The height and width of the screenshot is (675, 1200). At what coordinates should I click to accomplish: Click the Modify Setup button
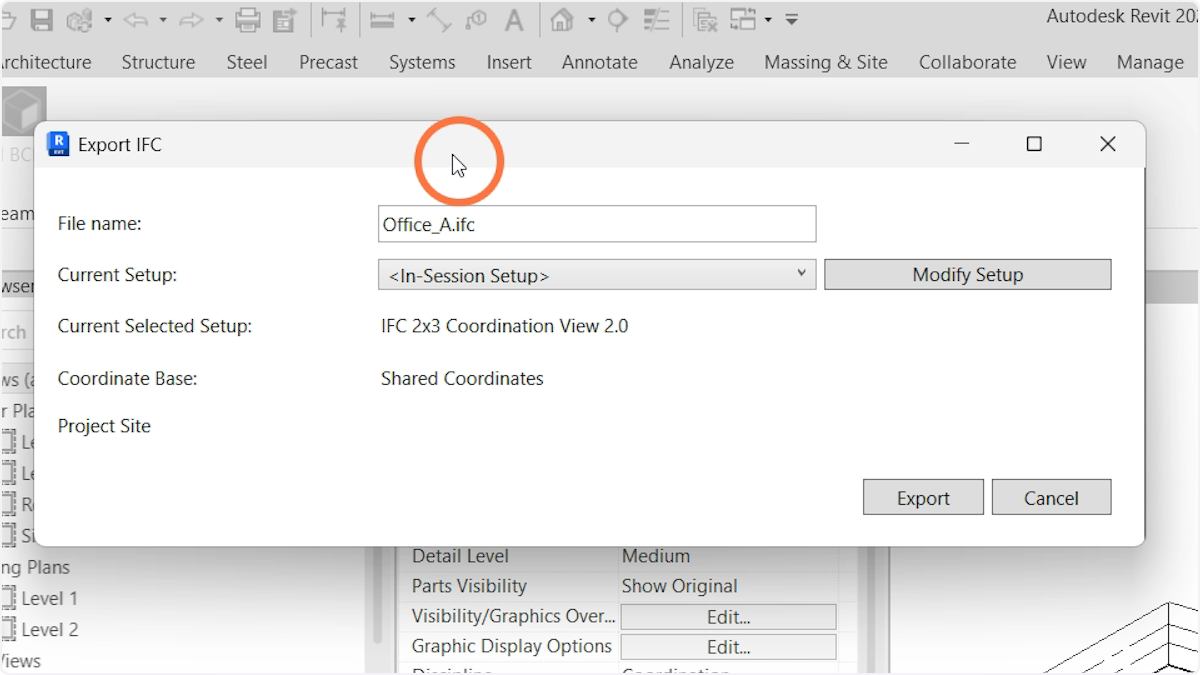click(967, 275)
